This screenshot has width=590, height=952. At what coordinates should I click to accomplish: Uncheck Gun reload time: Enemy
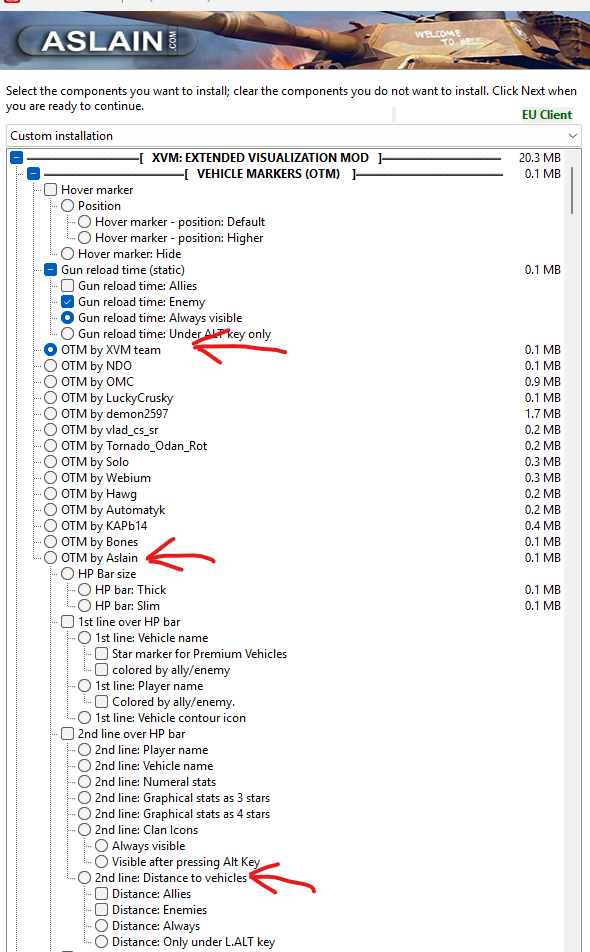tap(67, 302)
